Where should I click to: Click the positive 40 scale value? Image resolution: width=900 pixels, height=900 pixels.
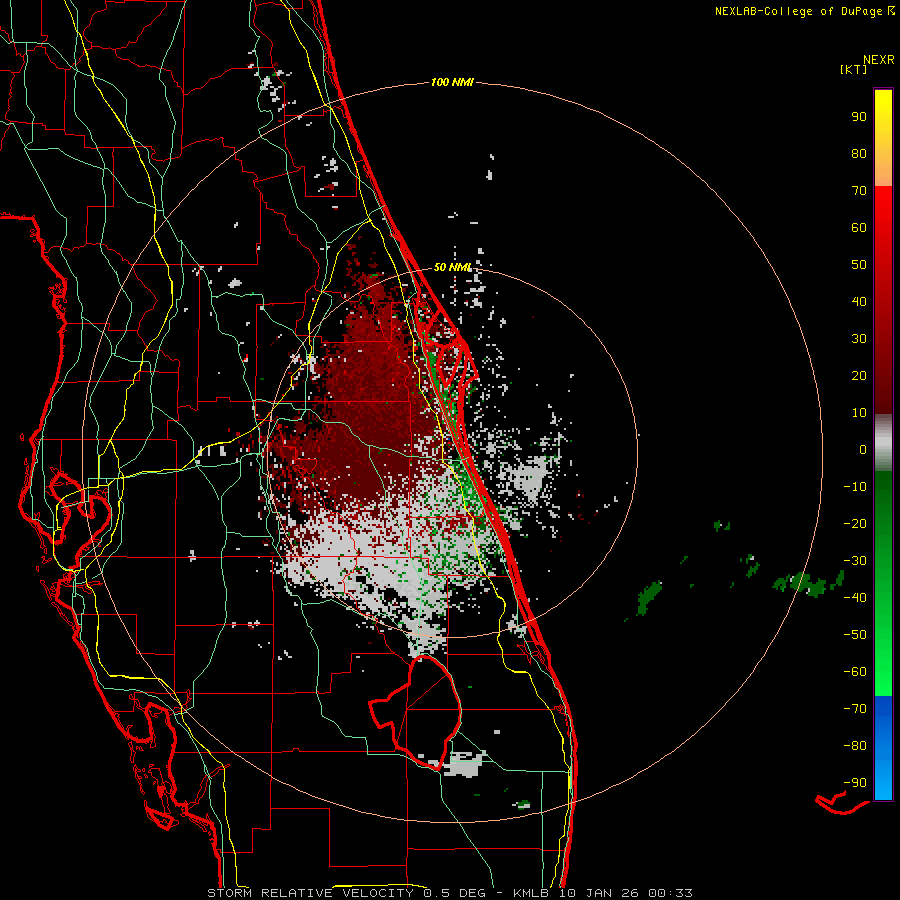tap(859, 302)
